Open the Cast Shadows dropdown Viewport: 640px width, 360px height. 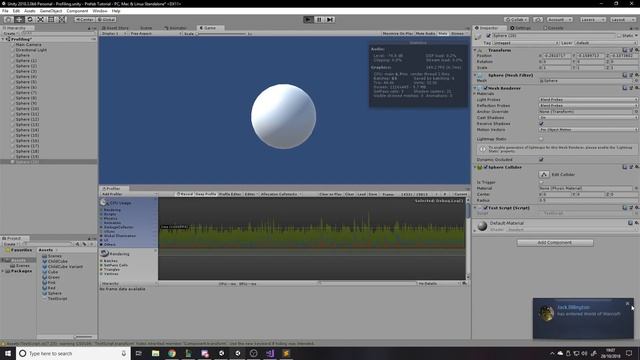point(588,118)
